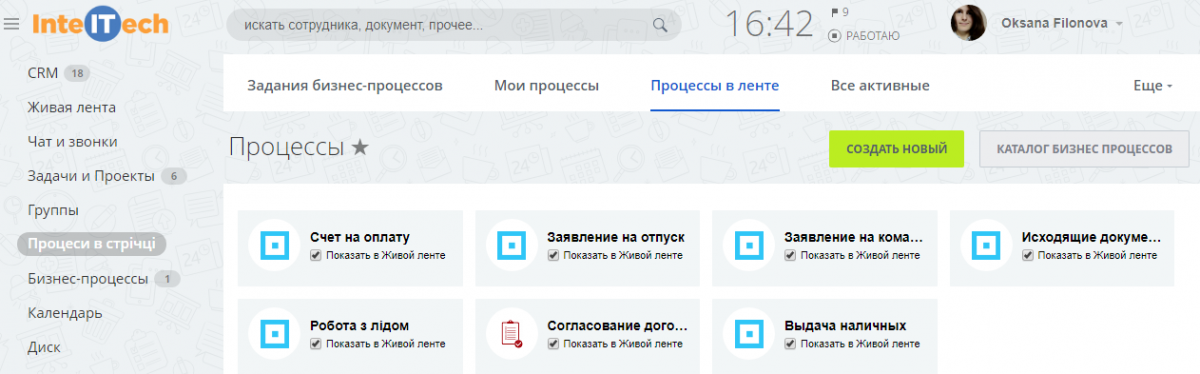Click the Oksana Filonova user name
1200x374 pixels.
point(1053,24)
